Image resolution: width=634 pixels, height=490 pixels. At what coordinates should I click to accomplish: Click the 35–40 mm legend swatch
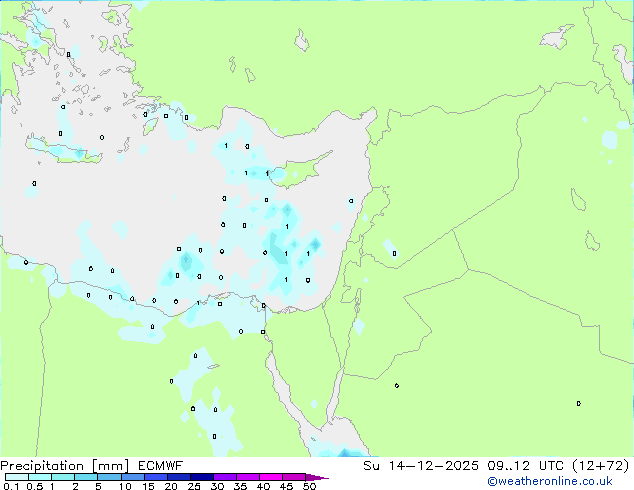coord(247,477)
